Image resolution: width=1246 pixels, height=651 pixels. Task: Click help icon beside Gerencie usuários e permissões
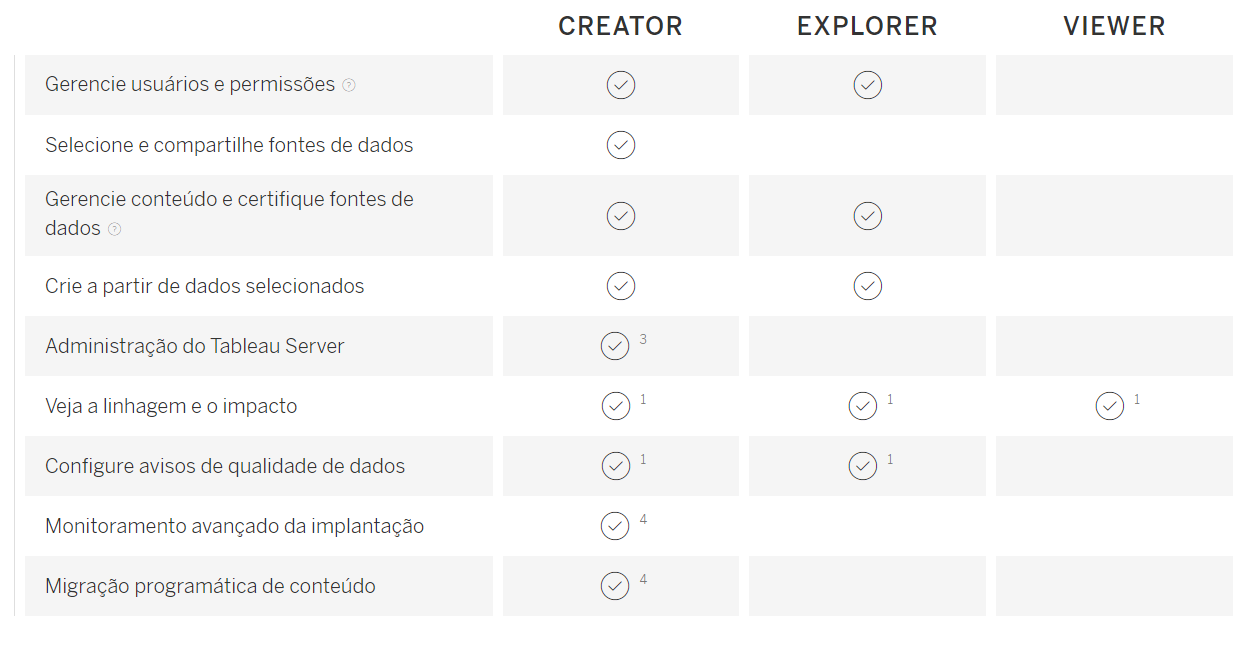pos(348,85)
